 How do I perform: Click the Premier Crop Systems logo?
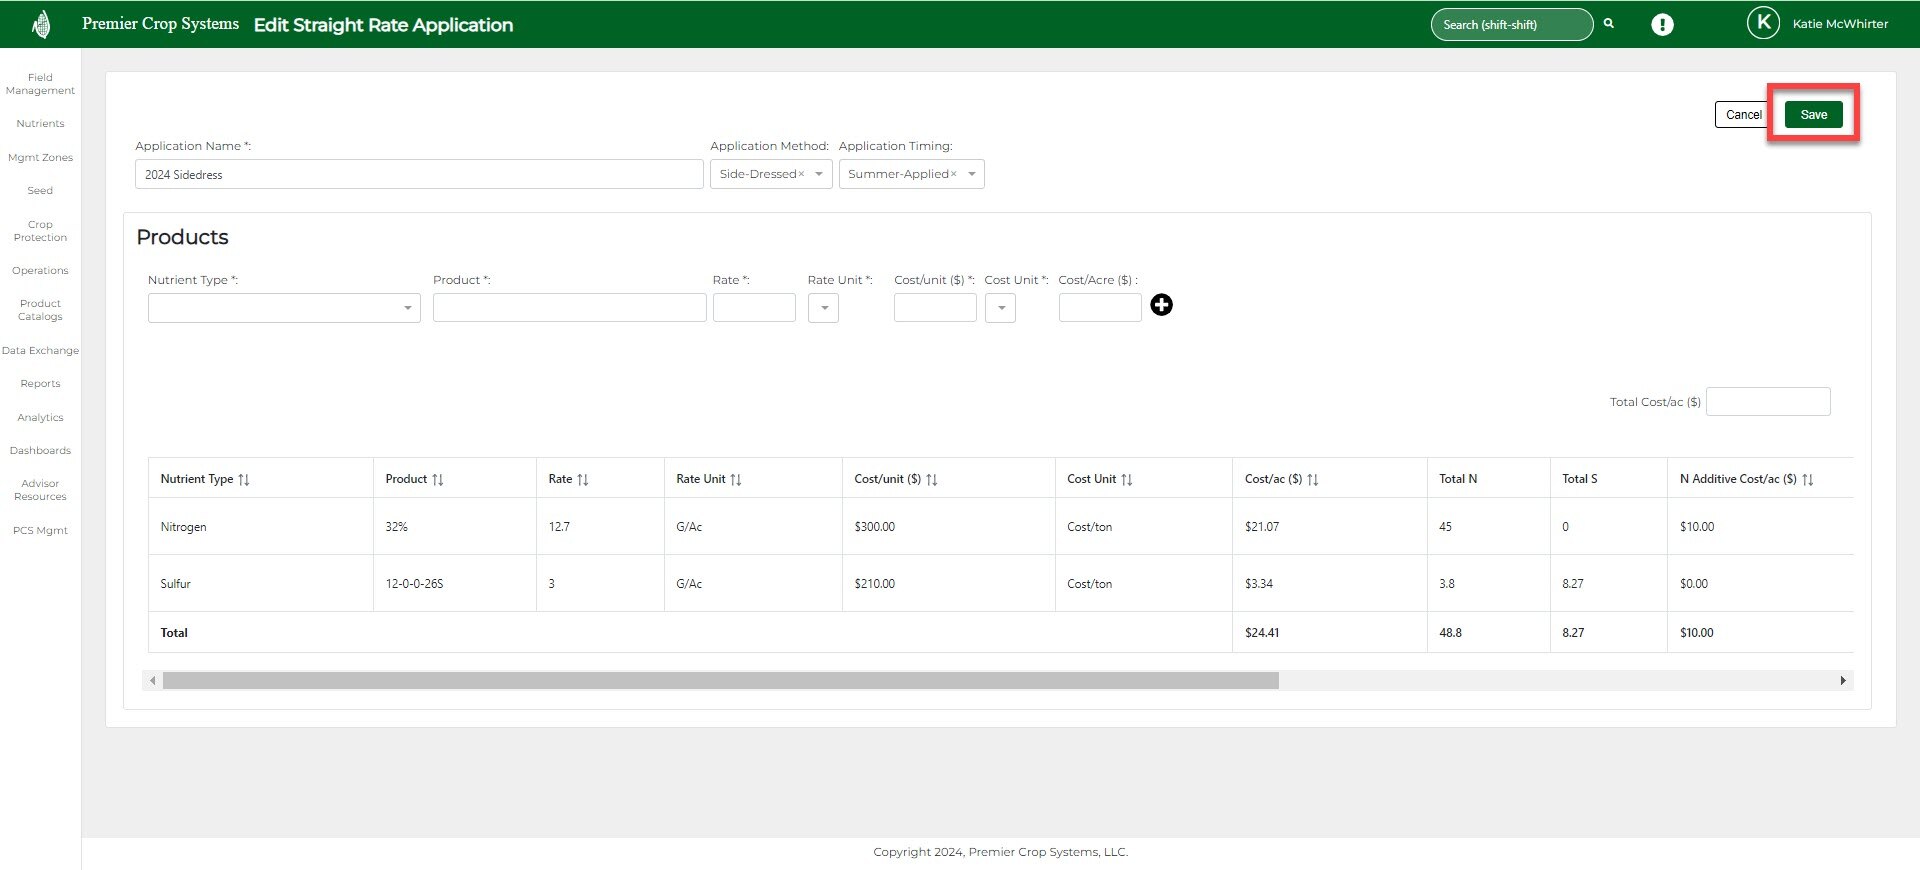pos(41,24)
